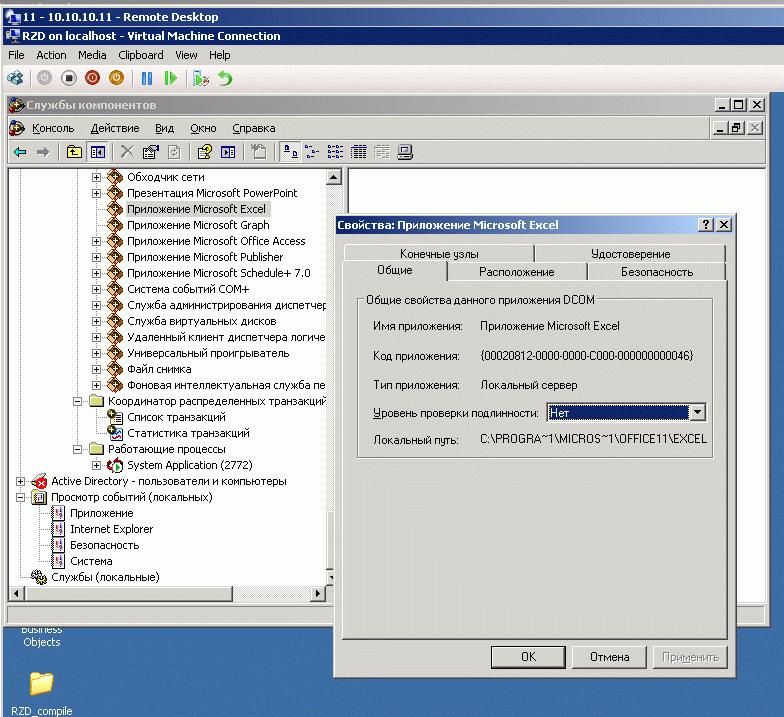This screenshot has width=784, height=717.
Task: Open Уровень проверки подлинности dropdown
Action: point(697,412)
